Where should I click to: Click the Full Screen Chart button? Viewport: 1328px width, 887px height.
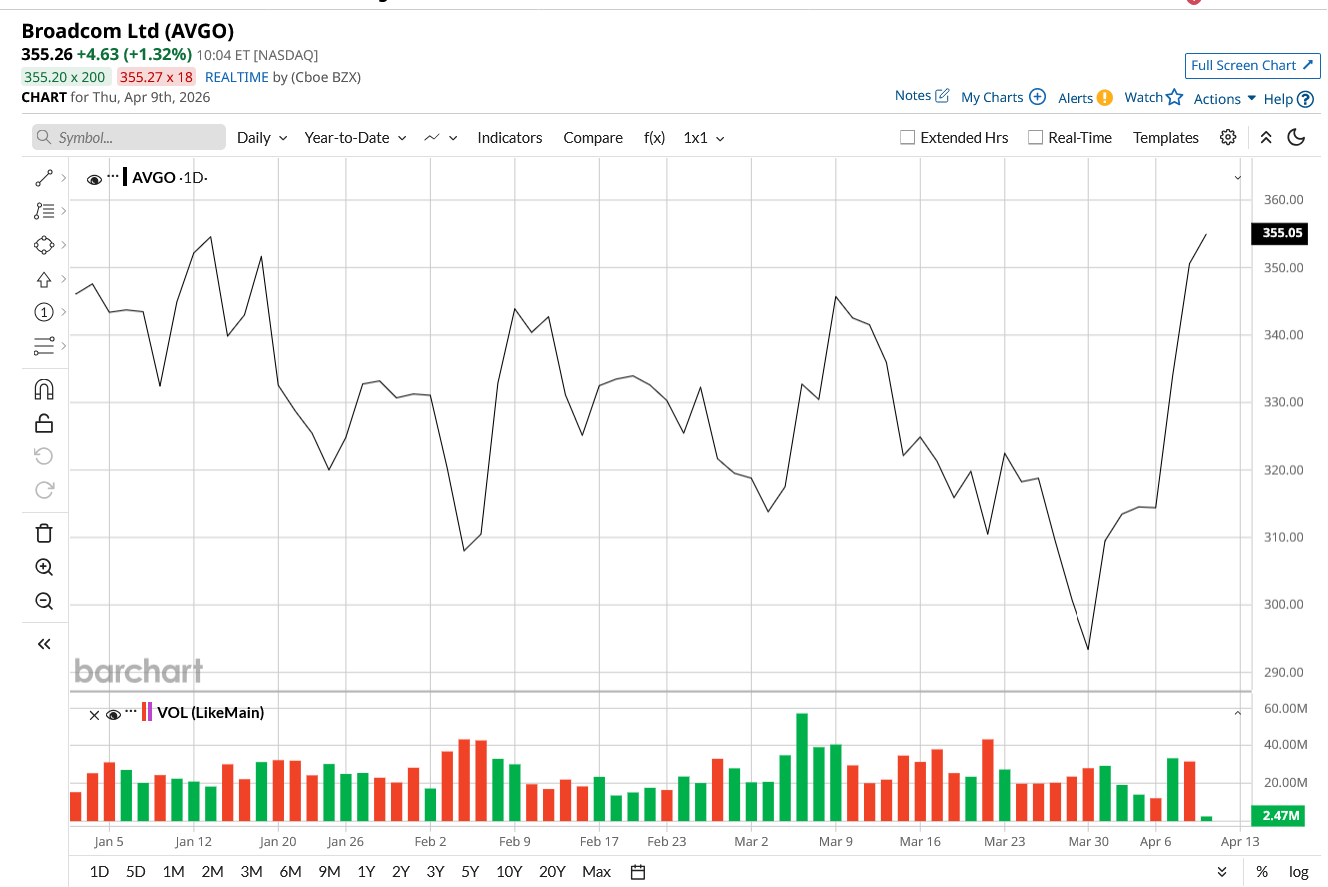click(1253, 65)
